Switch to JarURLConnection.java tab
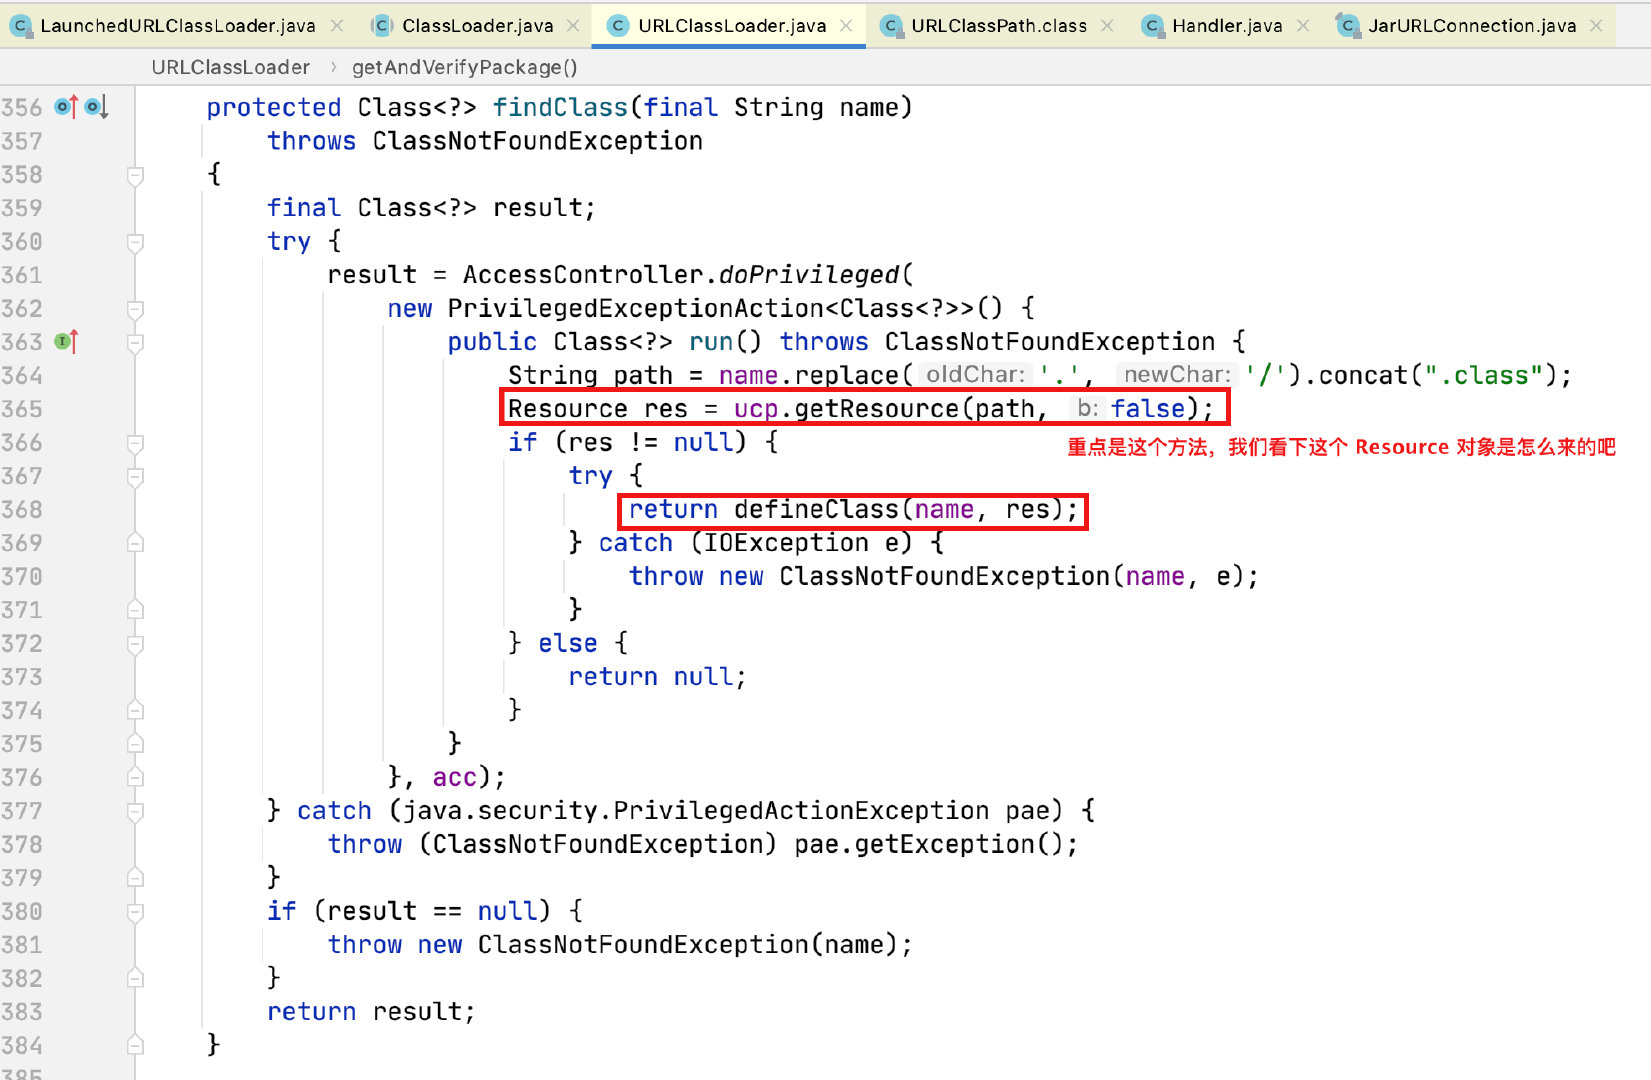 click(x=1472, y=26)
